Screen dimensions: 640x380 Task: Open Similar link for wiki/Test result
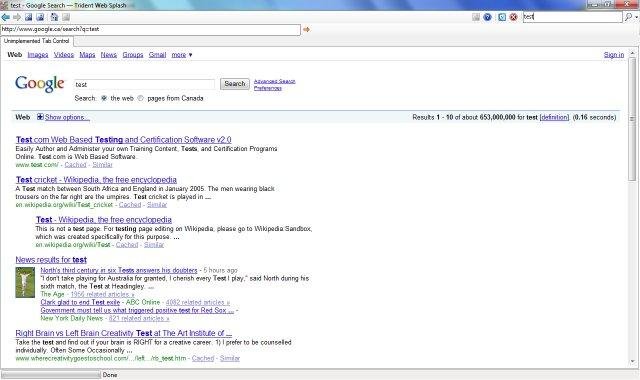[x=154, y=245]
